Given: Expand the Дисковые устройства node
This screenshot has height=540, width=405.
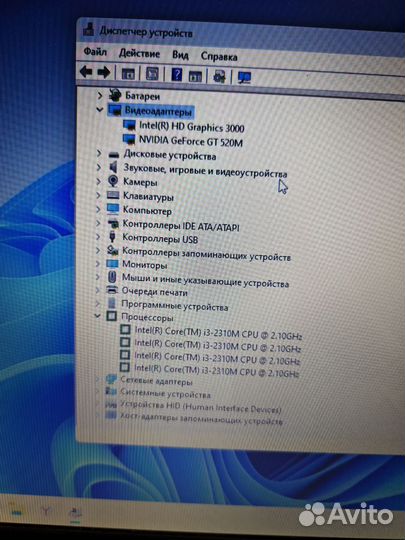Looking at the screenshot, I should click(99, 154).
